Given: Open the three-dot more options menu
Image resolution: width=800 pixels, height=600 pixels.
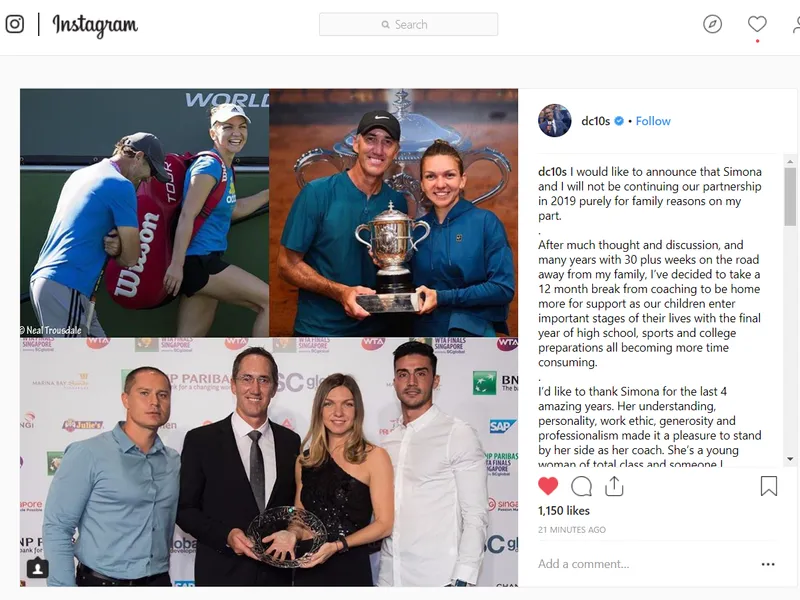Looking at the screenshot, I should tap(768, 564).
